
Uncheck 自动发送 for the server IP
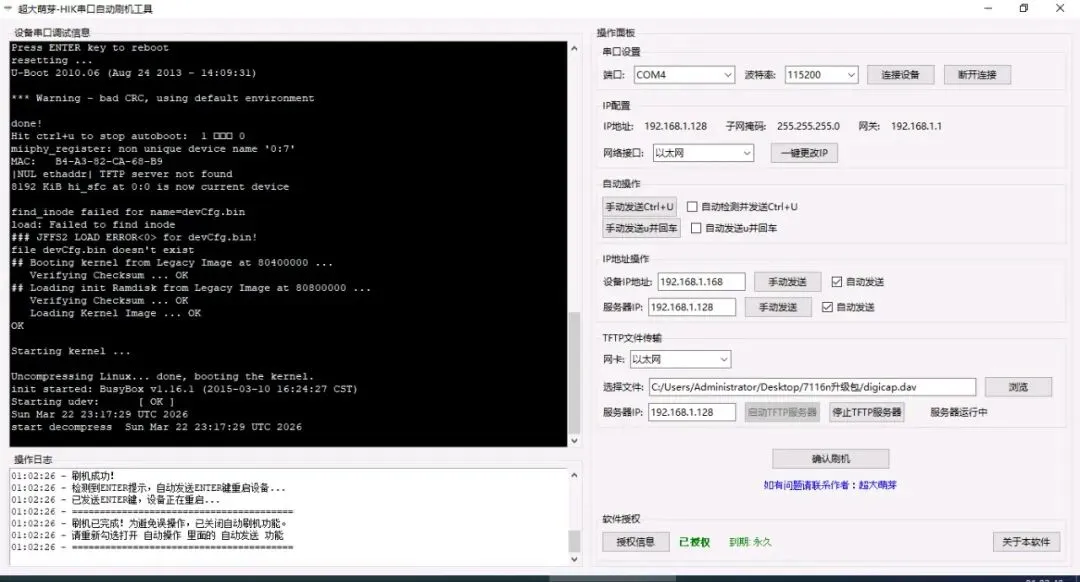[x=827, y=307]
